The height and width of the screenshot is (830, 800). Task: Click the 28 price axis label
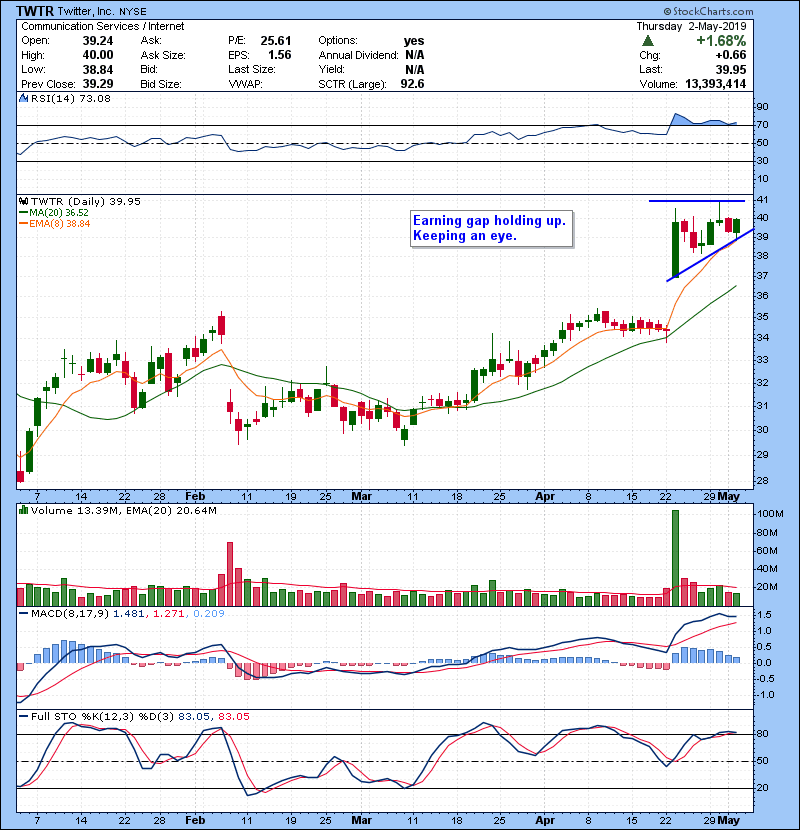coord(762,481)
